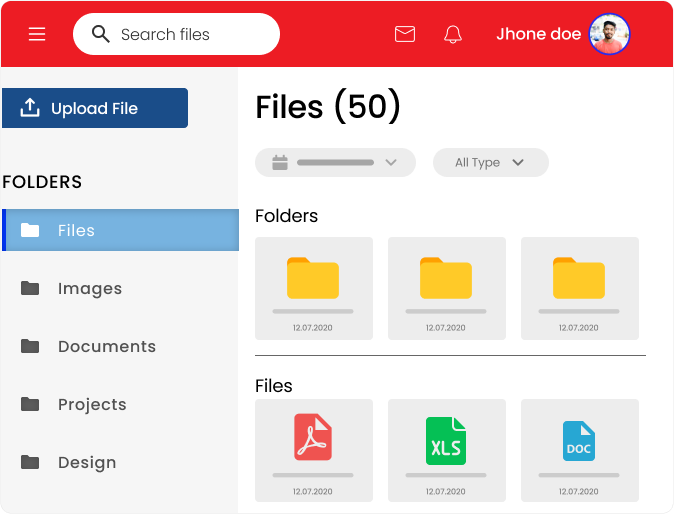Click the Upload File button
The height and width of the screenshot is (514, 674).
coord(95,108)
